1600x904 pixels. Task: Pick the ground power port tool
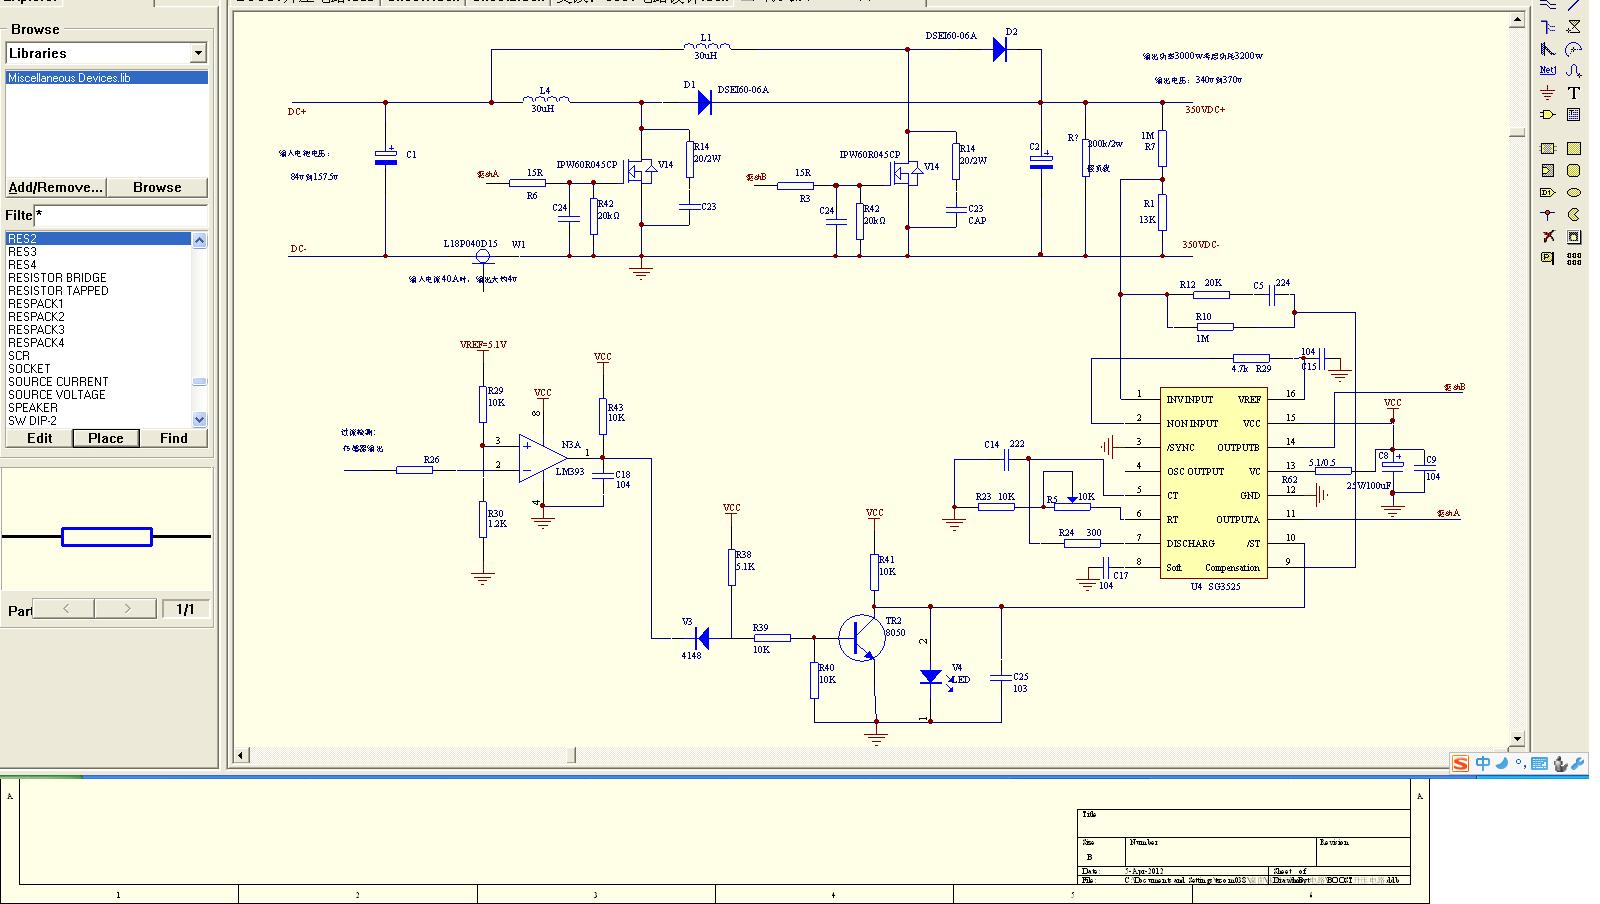1547,93
